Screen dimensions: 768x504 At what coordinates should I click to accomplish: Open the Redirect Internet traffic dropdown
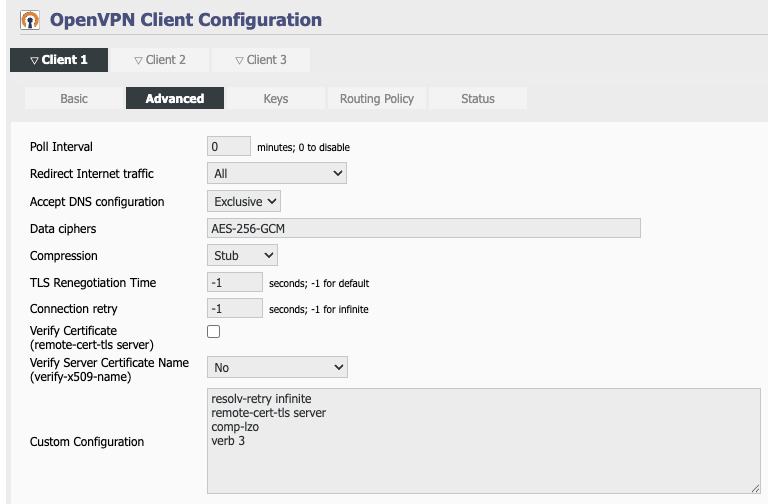(x=277, y=173)
